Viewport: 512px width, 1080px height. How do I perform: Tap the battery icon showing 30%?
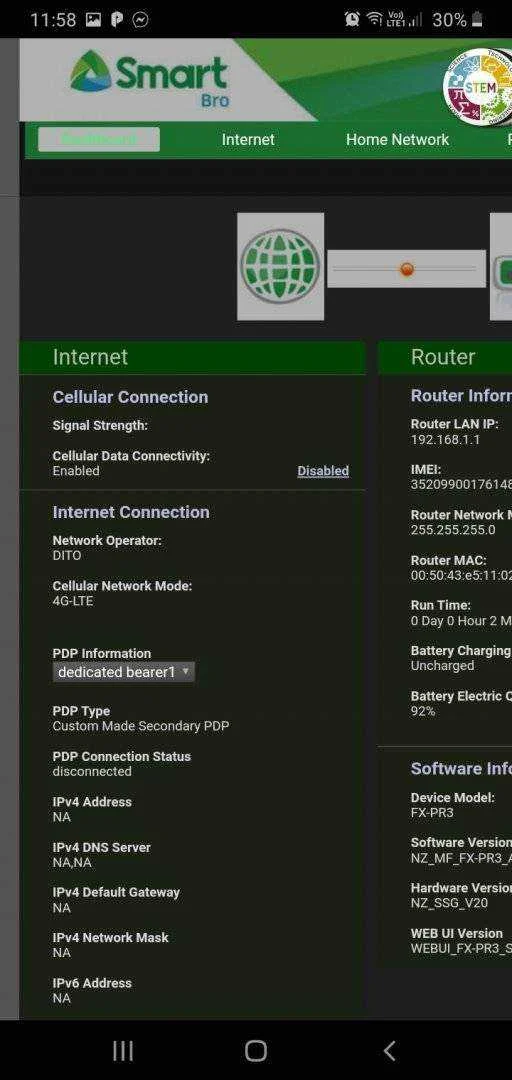tap(477, 19)
